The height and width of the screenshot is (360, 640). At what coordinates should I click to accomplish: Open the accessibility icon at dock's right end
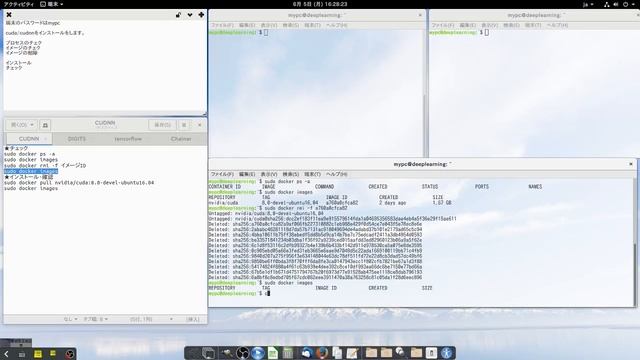click(446, 353)
